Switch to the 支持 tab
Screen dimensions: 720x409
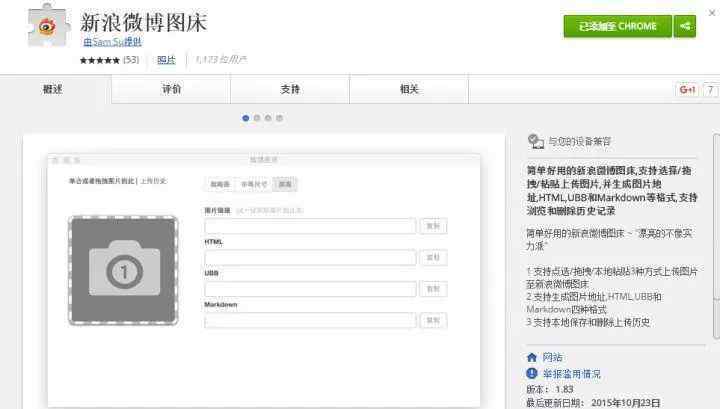click(290, 90)
